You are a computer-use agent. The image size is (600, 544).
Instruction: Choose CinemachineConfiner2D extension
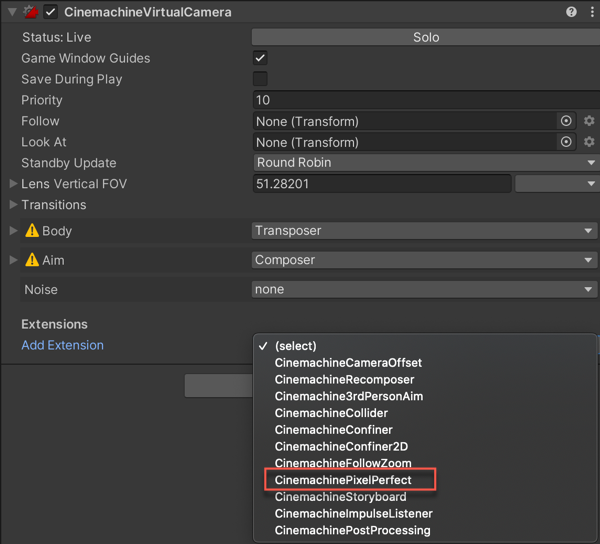[341, 446]
